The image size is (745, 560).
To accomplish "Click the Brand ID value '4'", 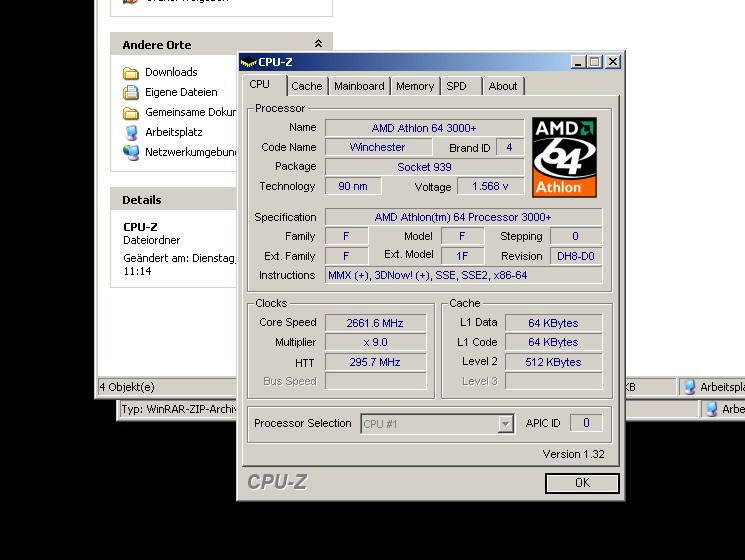I will tap(509, 147).
